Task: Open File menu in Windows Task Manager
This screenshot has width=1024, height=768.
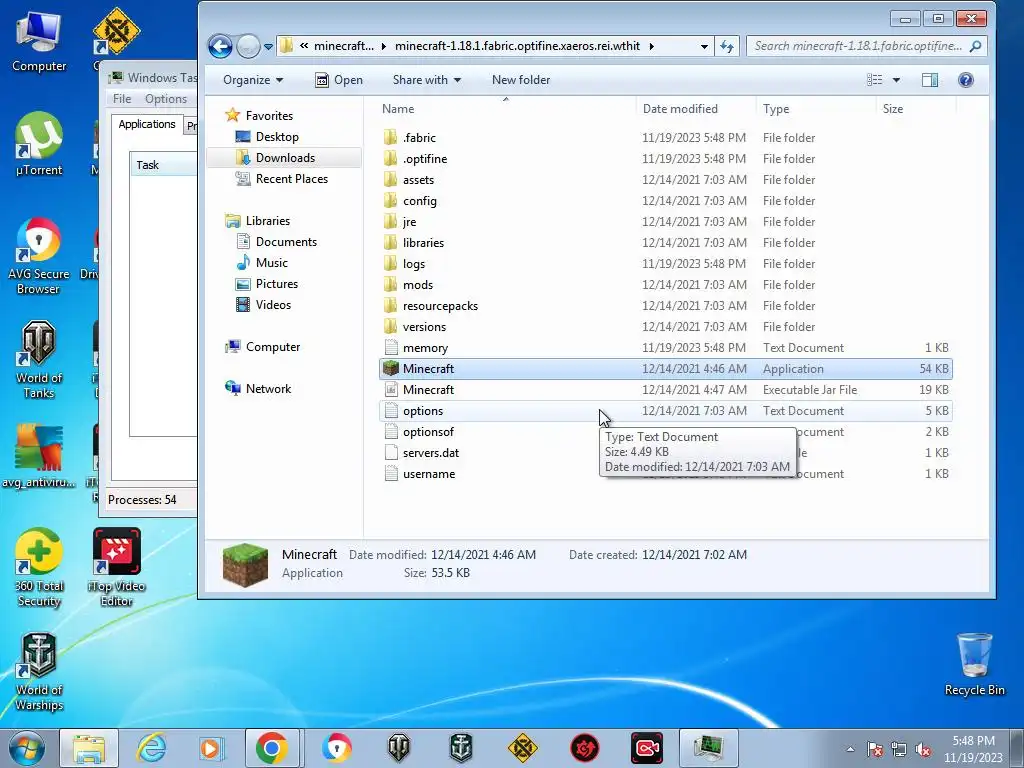Action: [x=121, y=99]
